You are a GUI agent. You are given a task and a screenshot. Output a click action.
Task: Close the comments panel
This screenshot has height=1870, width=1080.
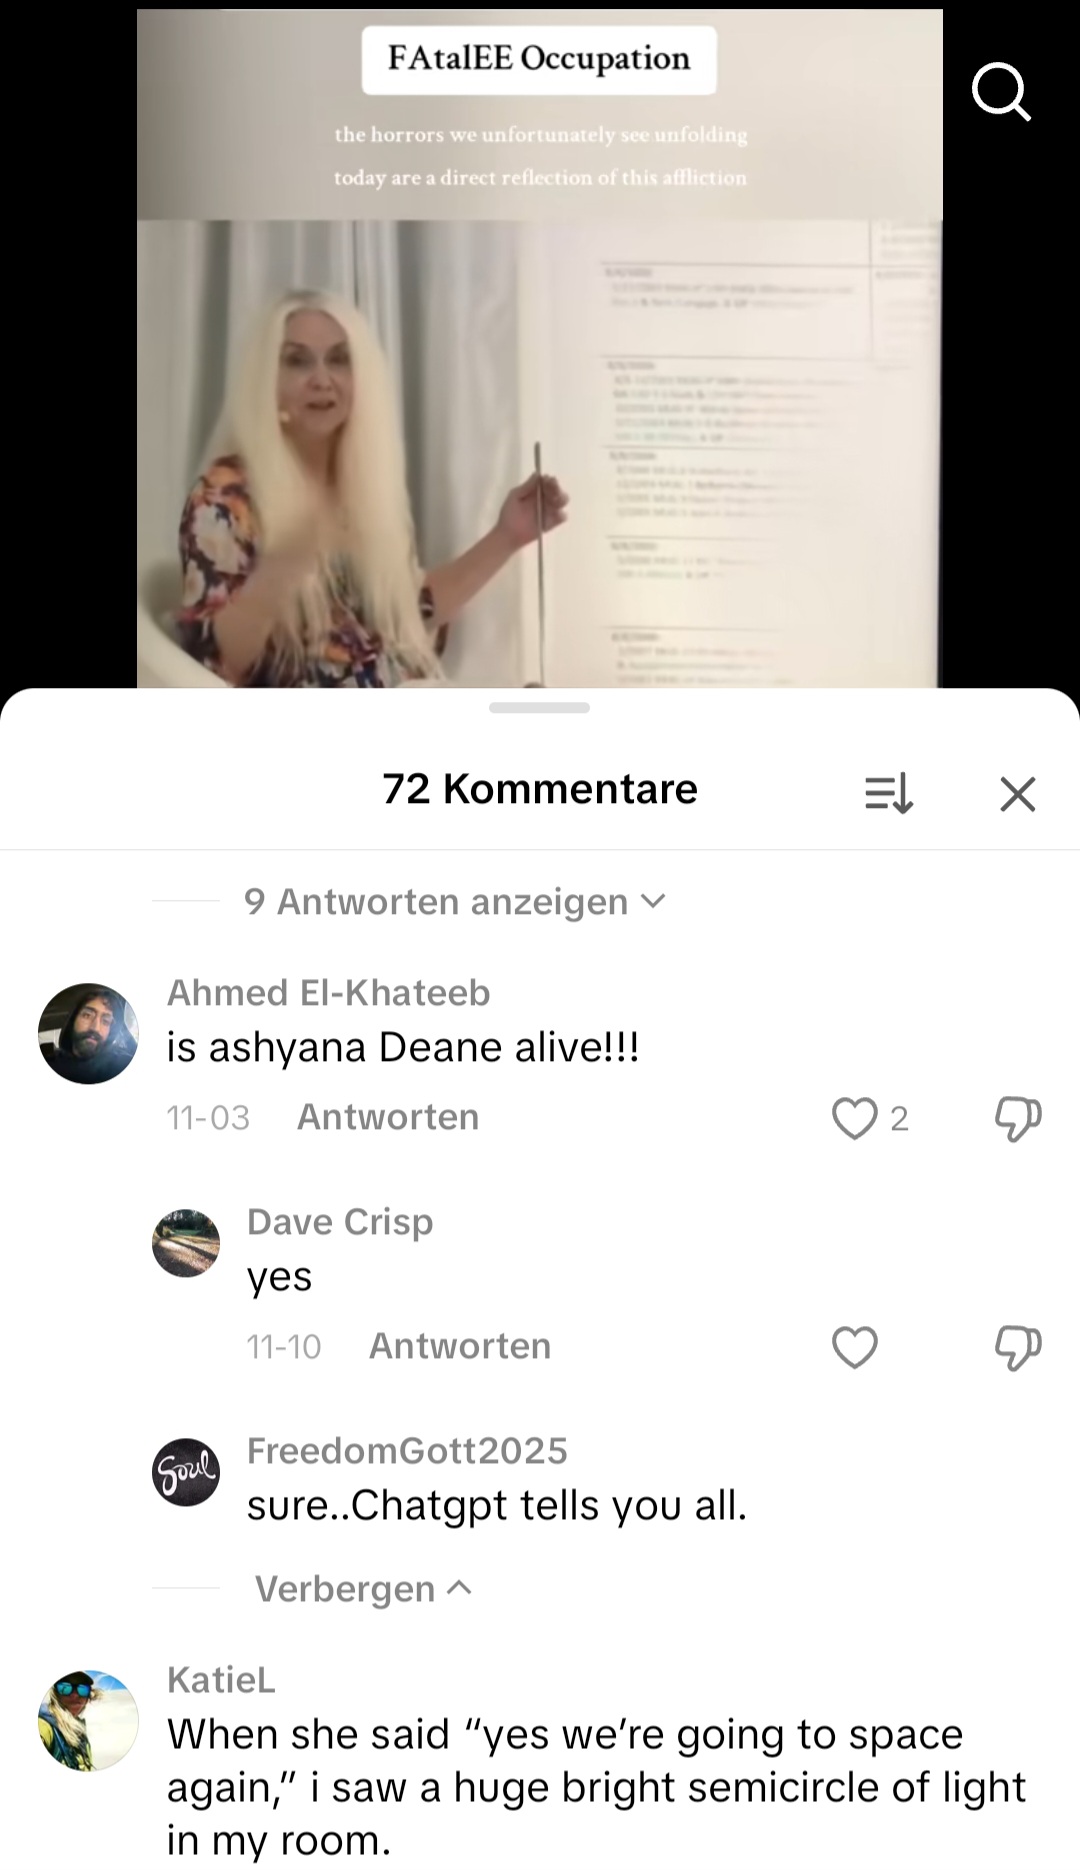tap(1018, 794)
